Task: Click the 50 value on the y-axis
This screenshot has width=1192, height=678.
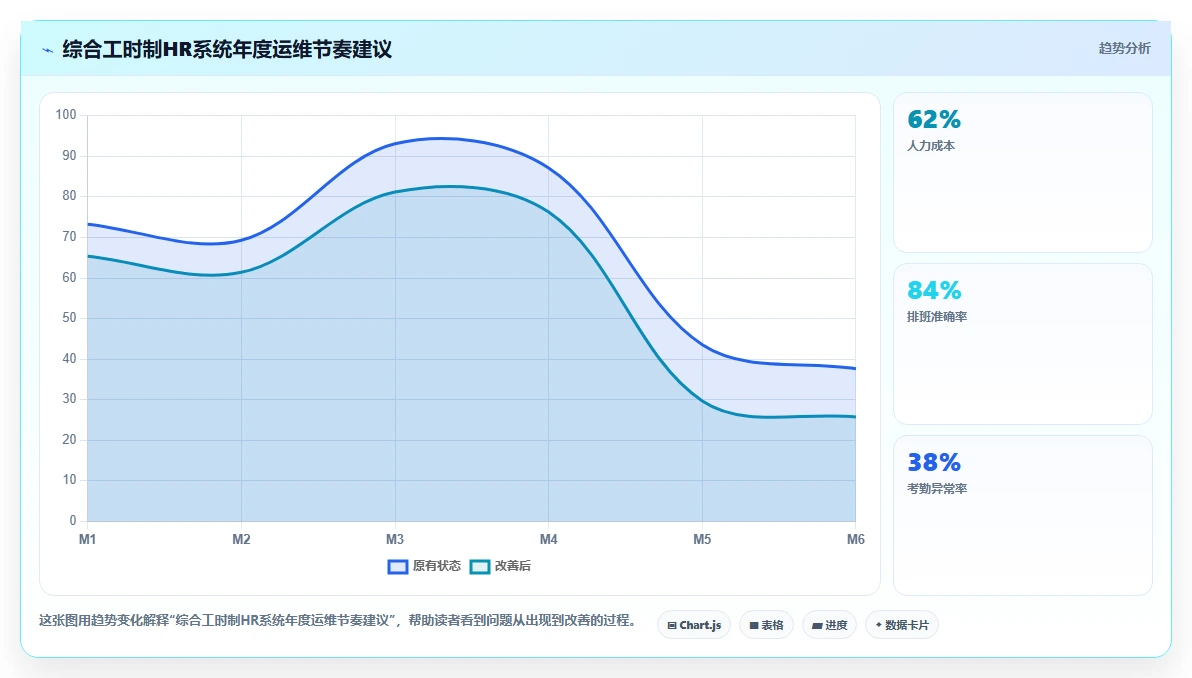Action: [x=69, y=318]
